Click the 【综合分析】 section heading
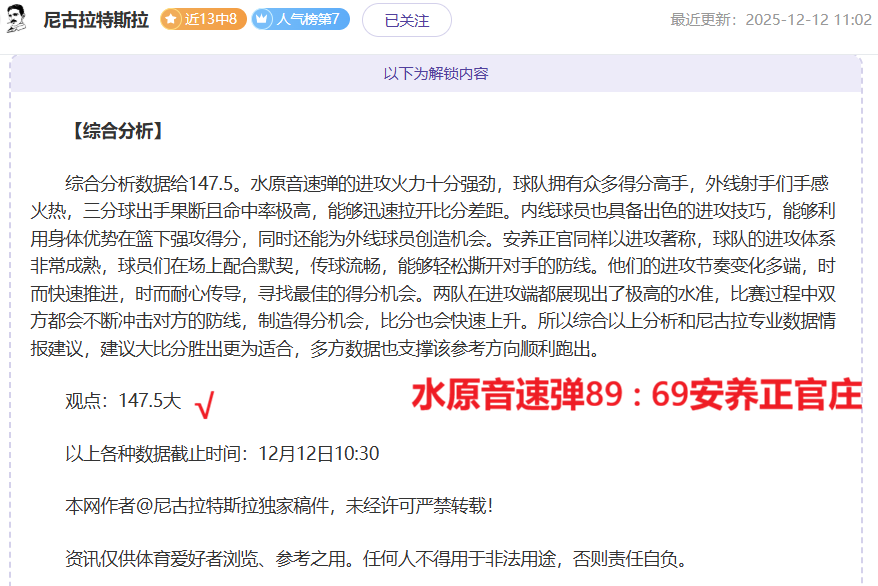The width and height of the screenshot is (878, 586). [x=115, y=131]
